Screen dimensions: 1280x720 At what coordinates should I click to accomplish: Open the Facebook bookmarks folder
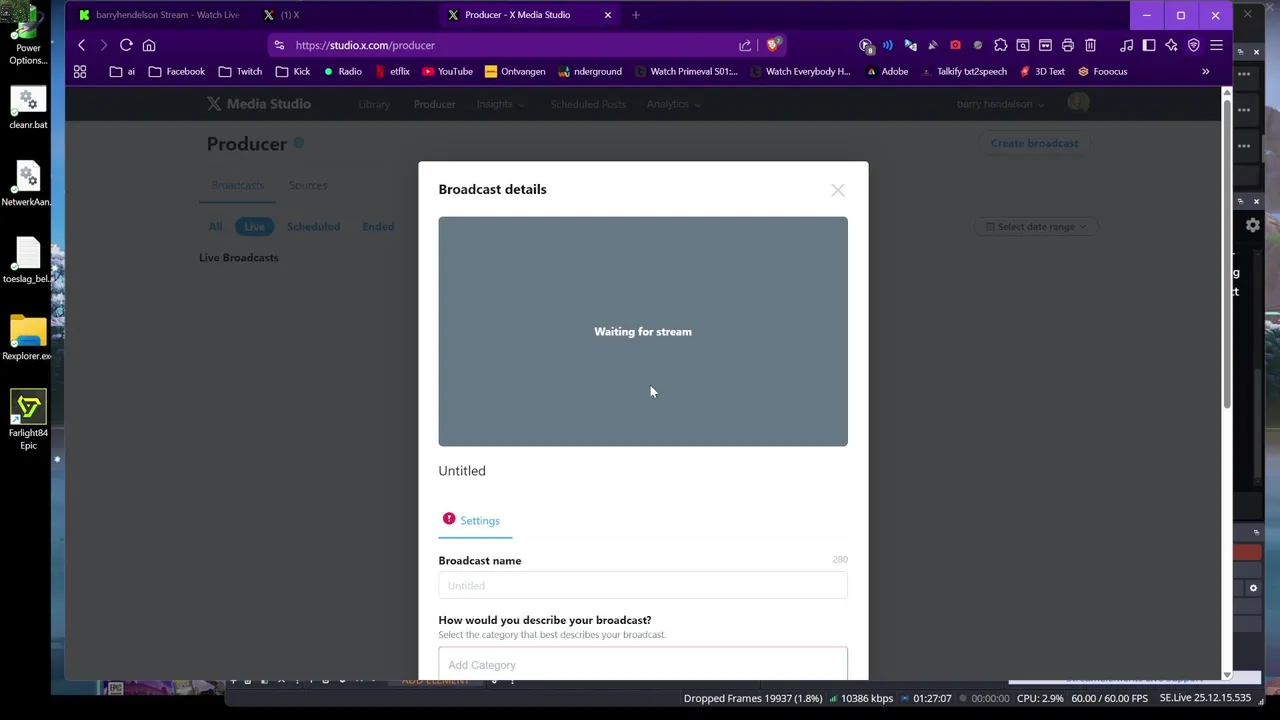(177, 72)
